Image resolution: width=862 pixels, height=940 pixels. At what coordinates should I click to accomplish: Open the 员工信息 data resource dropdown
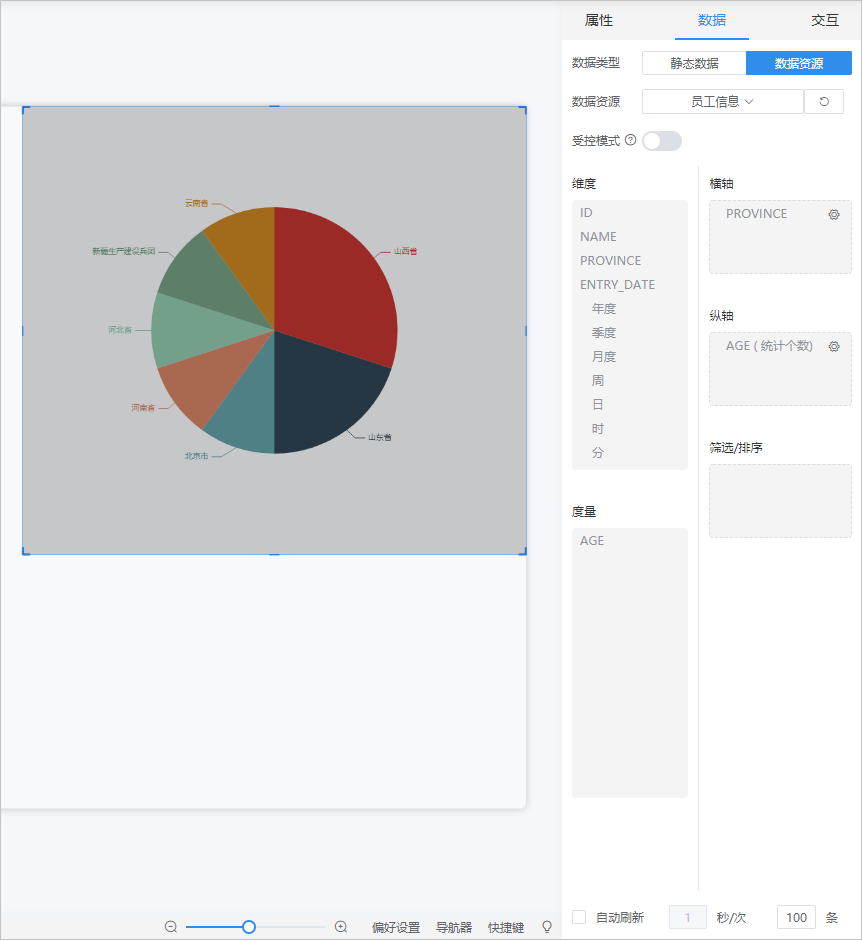(722, 101)
